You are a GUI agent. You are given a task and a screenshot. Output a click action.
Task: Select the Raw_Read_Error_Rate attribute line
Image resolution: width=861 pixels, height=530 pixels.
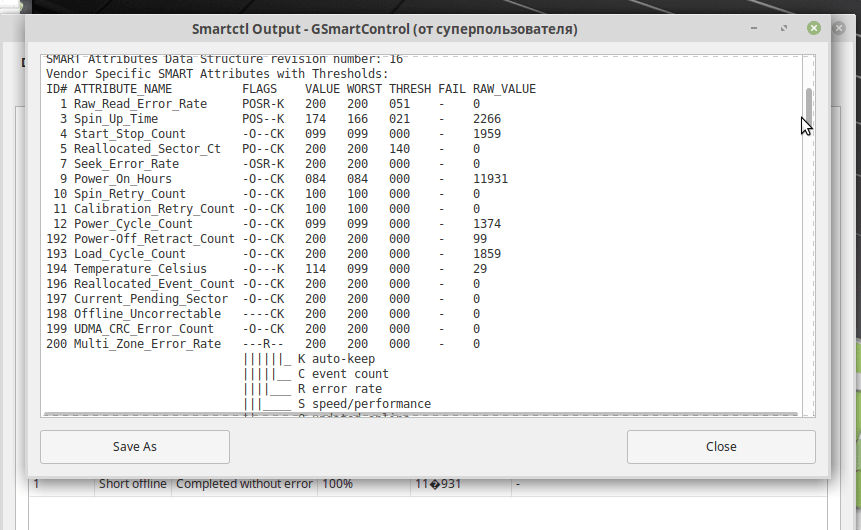pyautogui.click(x=264, y=104)
